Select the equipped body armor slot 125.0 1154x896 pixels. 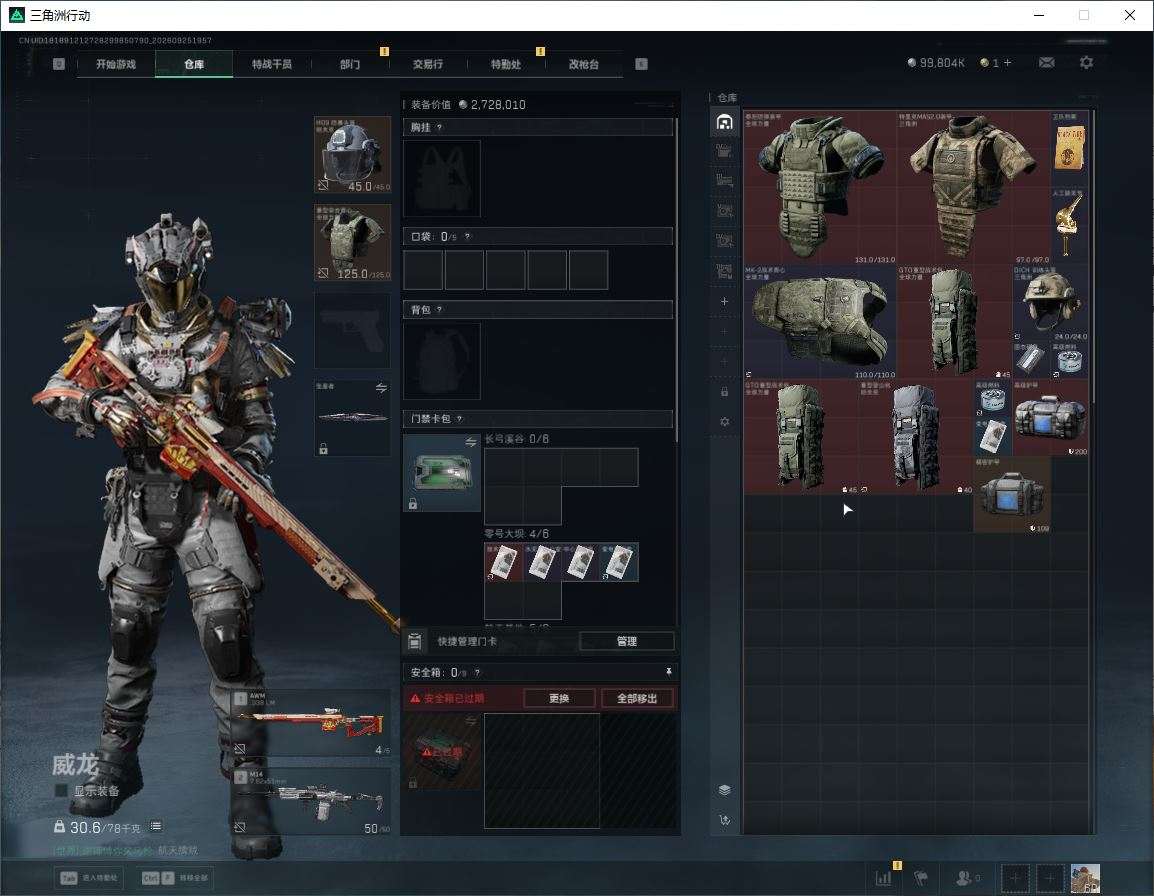pos(353,243)
